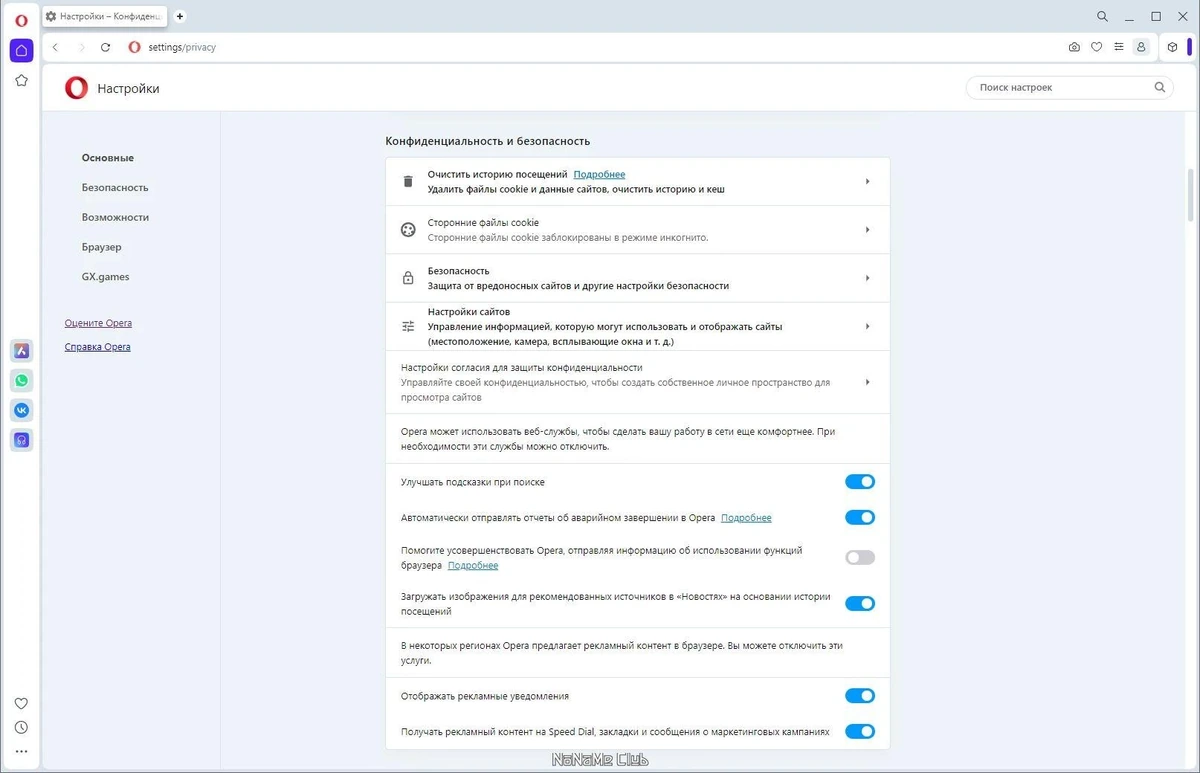
Task: Click Конфиденциальность и безопасность heading
Action: pos(488,141)
